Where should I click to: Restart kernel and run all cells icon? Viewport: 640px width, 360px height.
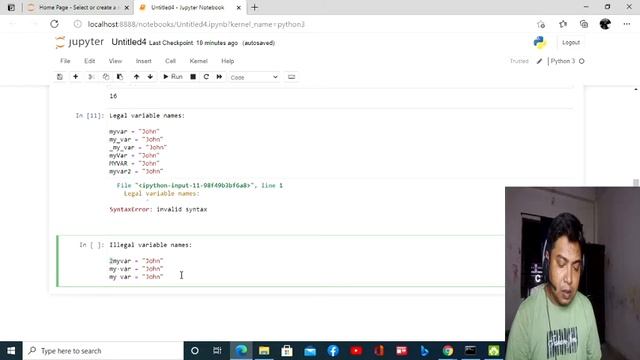(219, 77)
